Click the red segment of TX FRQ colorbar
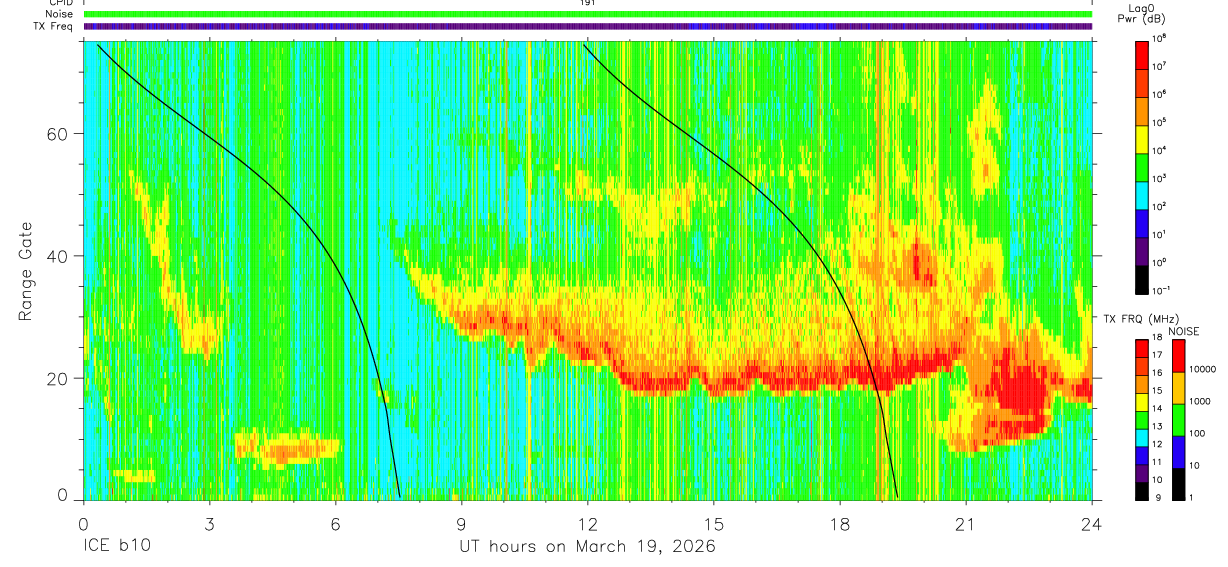The height and width of the screenshot is (567, 1228). point(1142,348)
